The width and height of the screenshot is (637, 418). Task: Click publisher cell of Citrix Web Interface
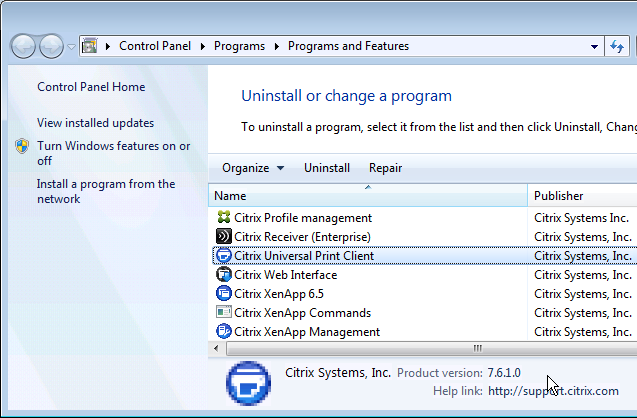pos(583,275)
